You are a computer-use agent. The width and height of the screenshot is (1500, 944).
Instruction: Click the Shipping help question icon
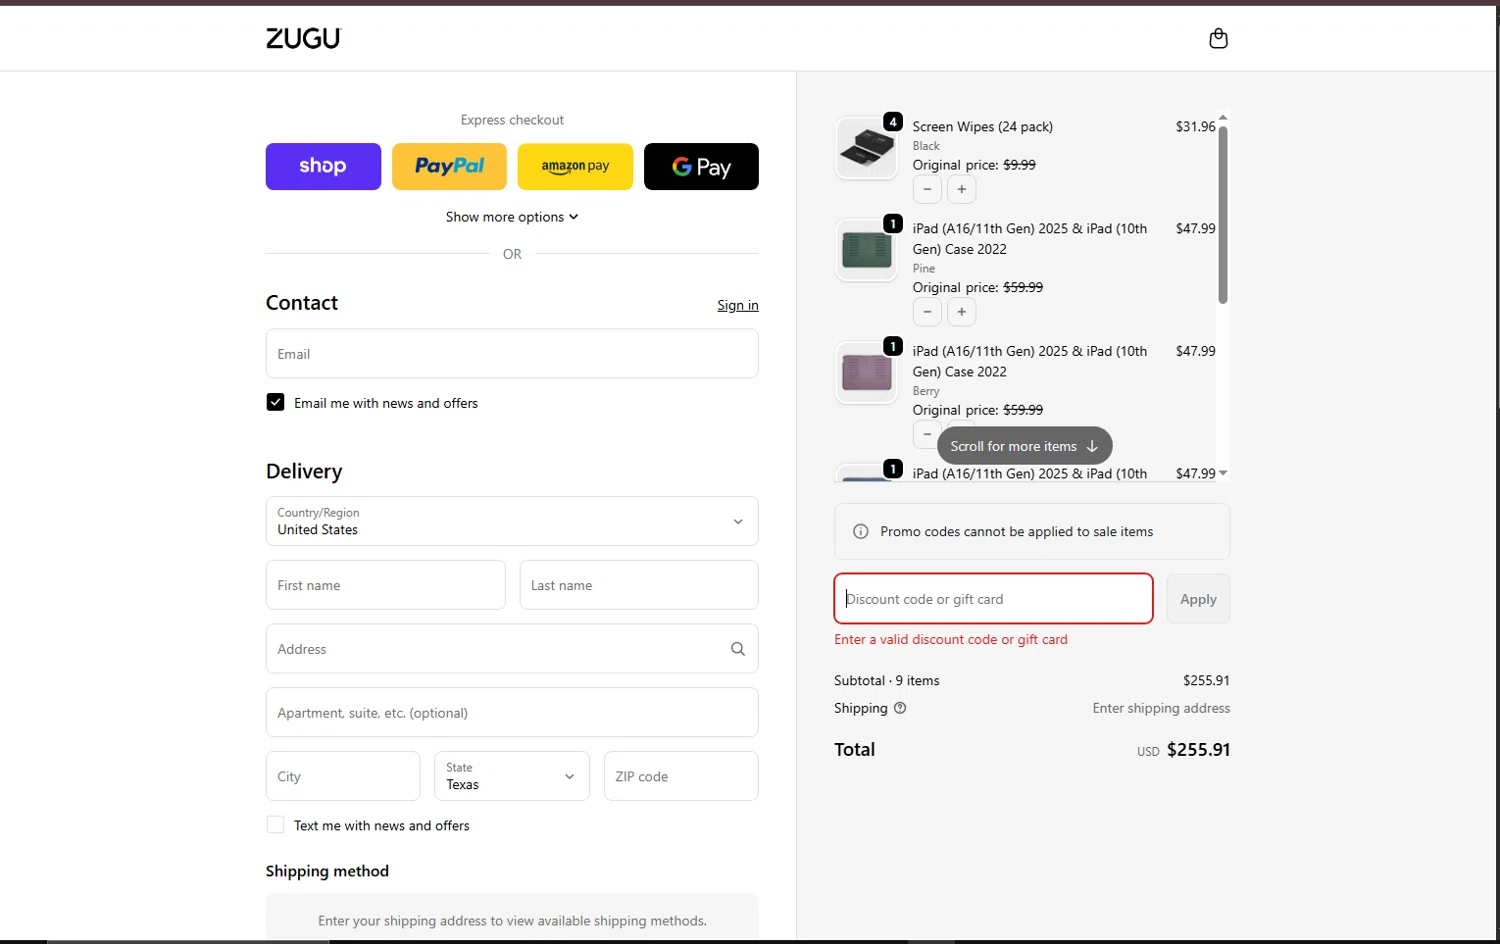(900, 708)
